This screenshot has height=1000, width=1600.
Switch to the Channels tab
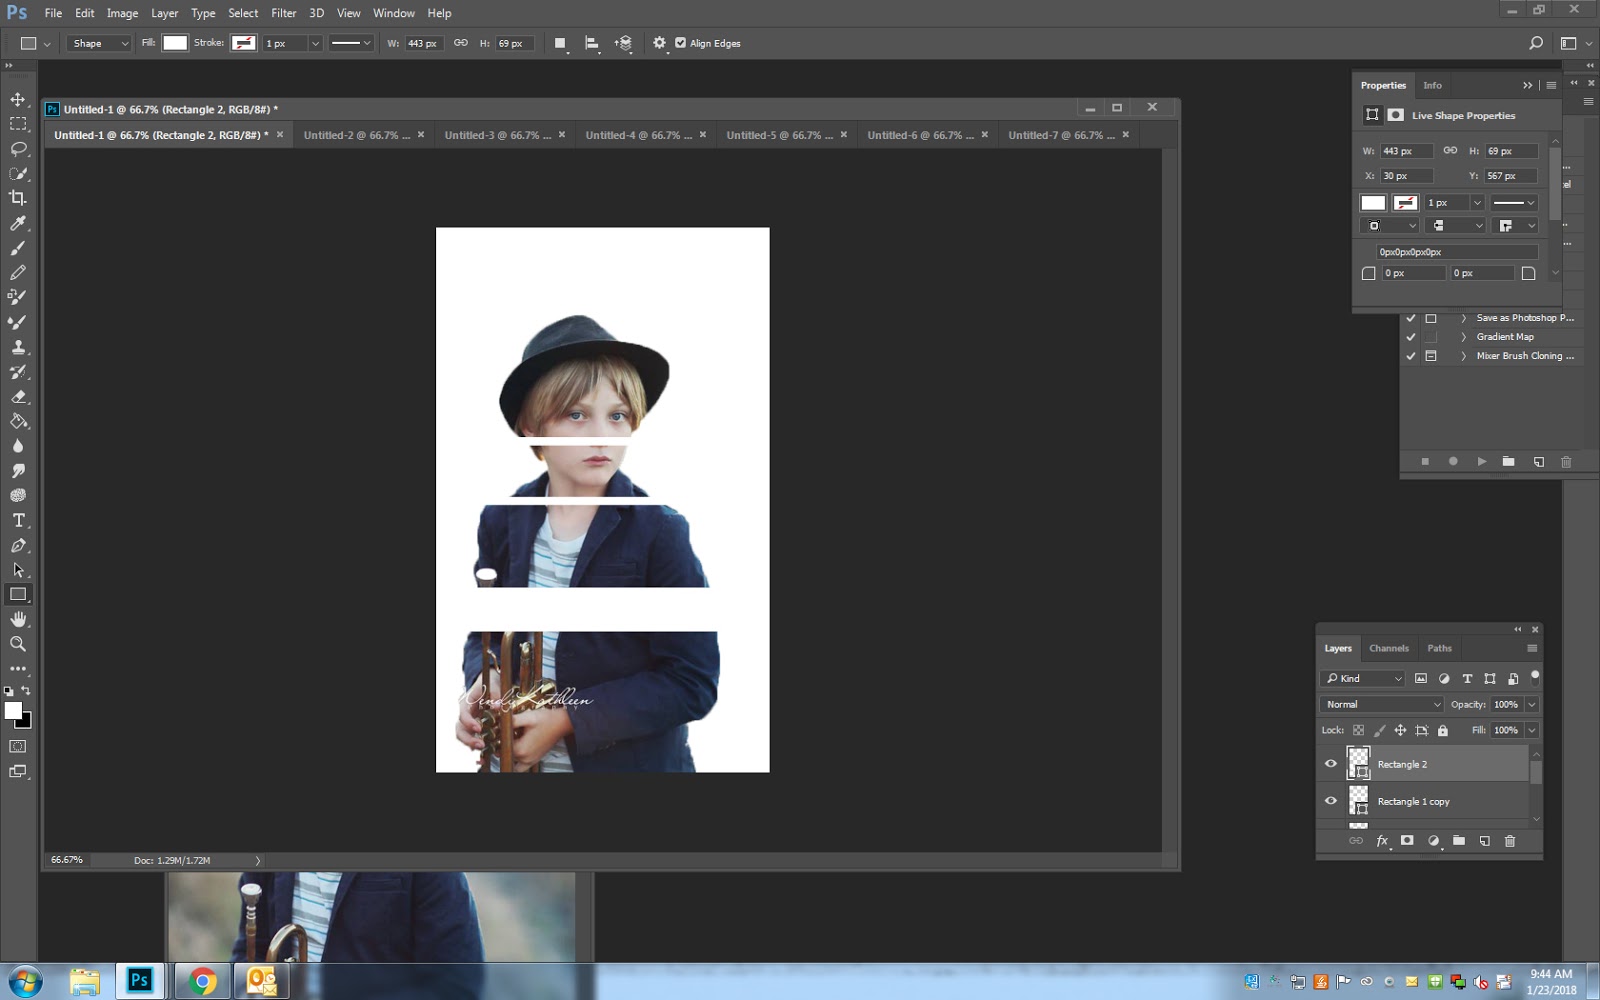1389,648
